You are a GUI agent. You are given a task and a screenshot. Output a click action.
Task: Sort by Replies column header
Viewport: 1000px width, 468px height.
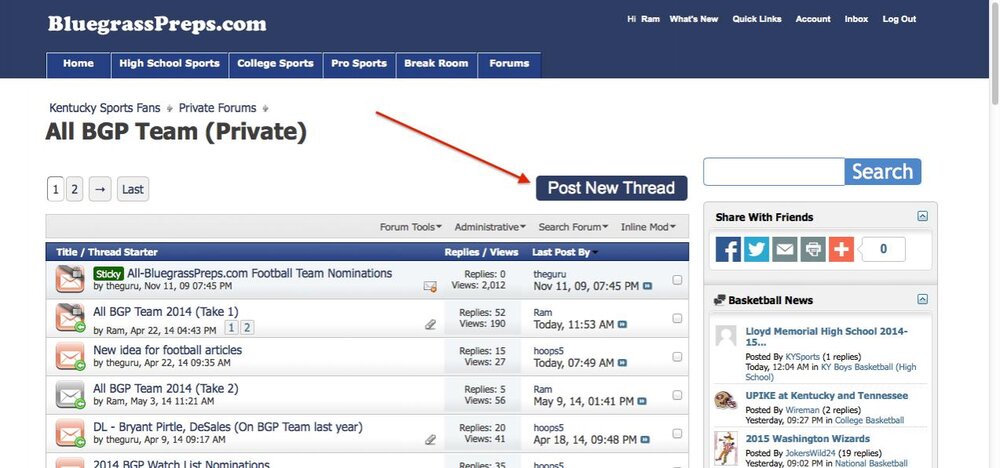click(461, 252)
